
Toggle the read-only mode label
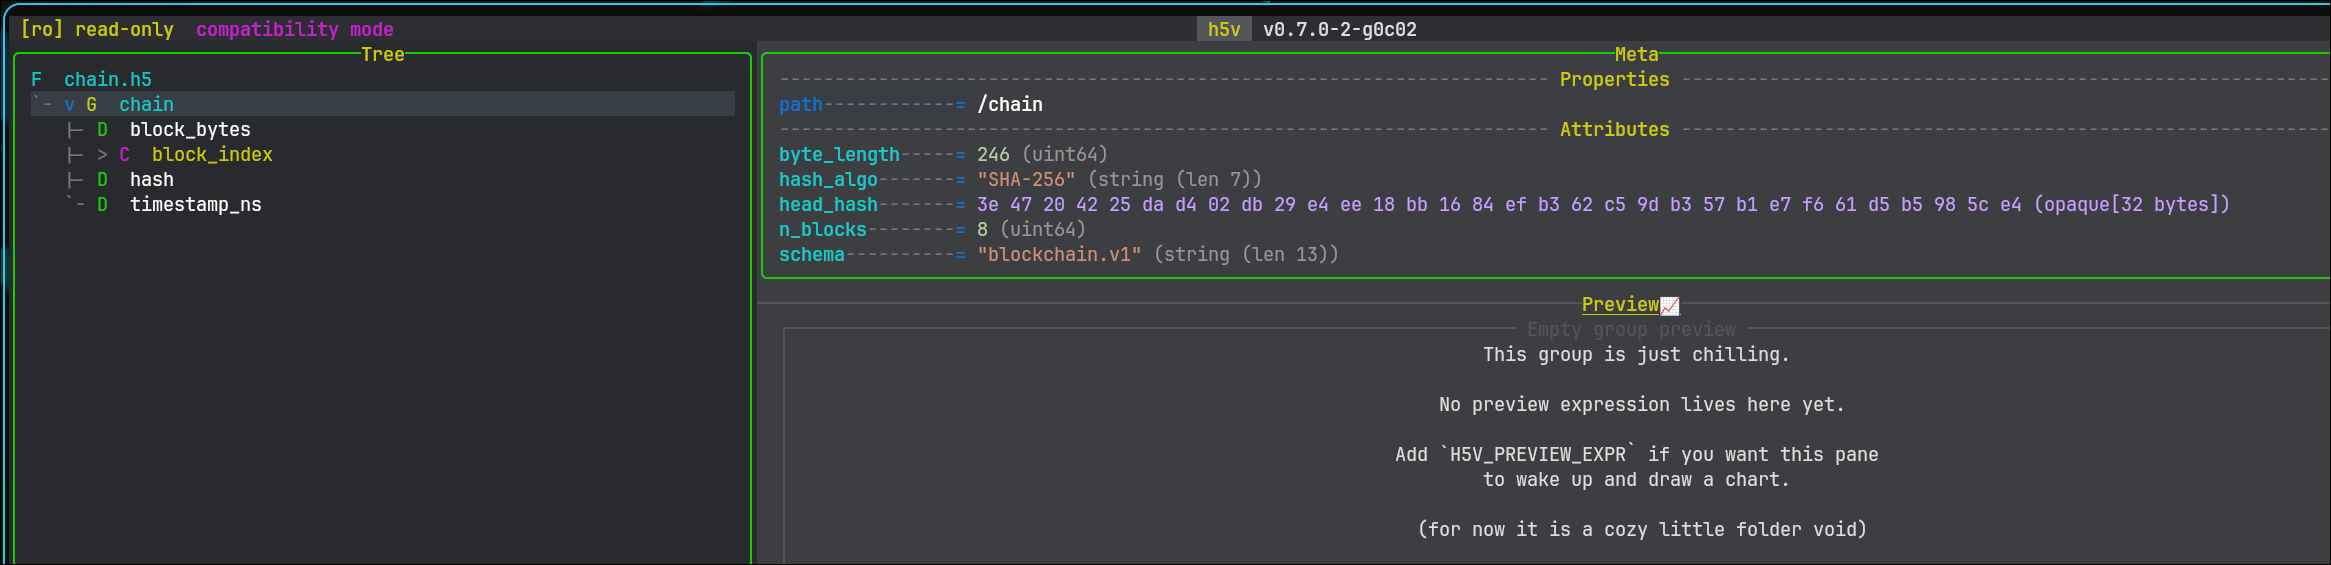[x=124, y=29]
